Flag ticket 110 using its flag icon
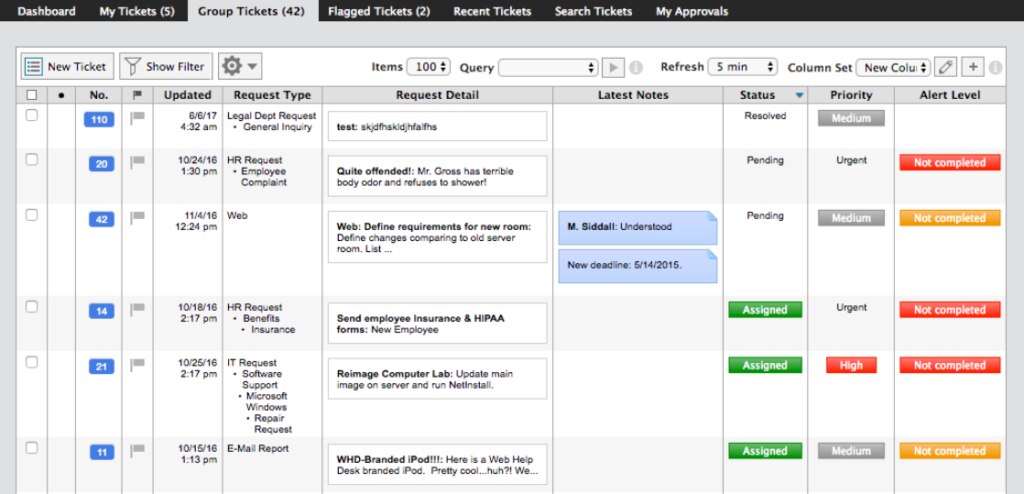This screenshot has width=1024, height=494. pyautogui.click(x=137, y=118)
